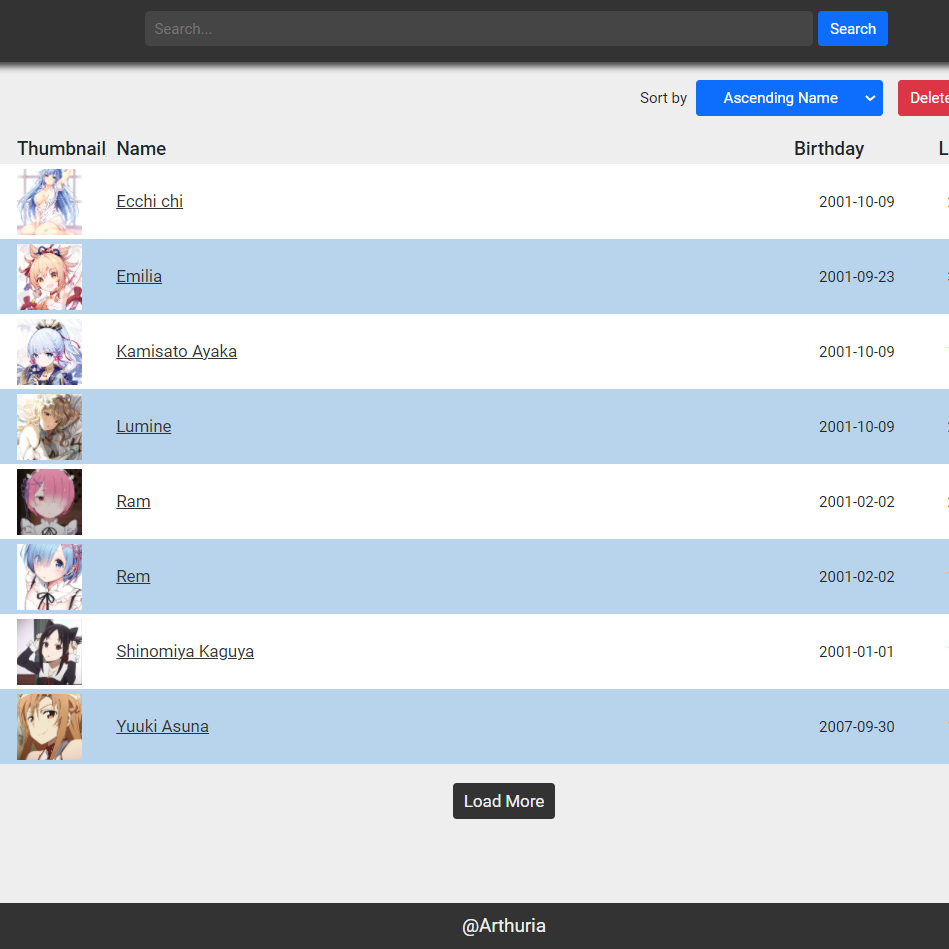The width and height of the screenshot is (949, 949).
Task: Open the Shinomiya Kaguya name link
Action: click(185, 651)
